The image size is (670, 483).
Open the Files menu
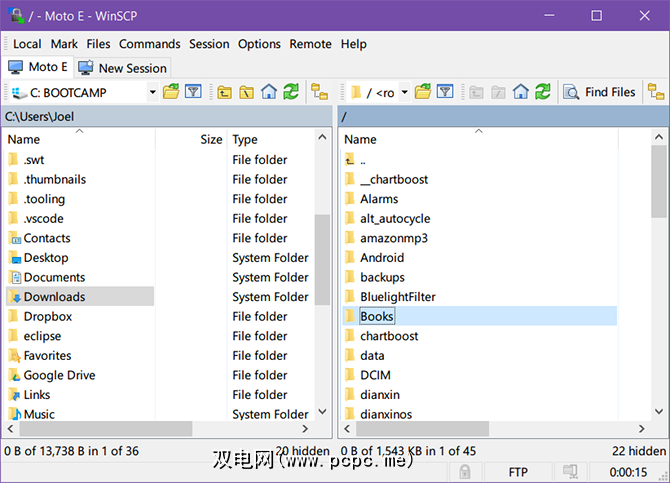98,44
